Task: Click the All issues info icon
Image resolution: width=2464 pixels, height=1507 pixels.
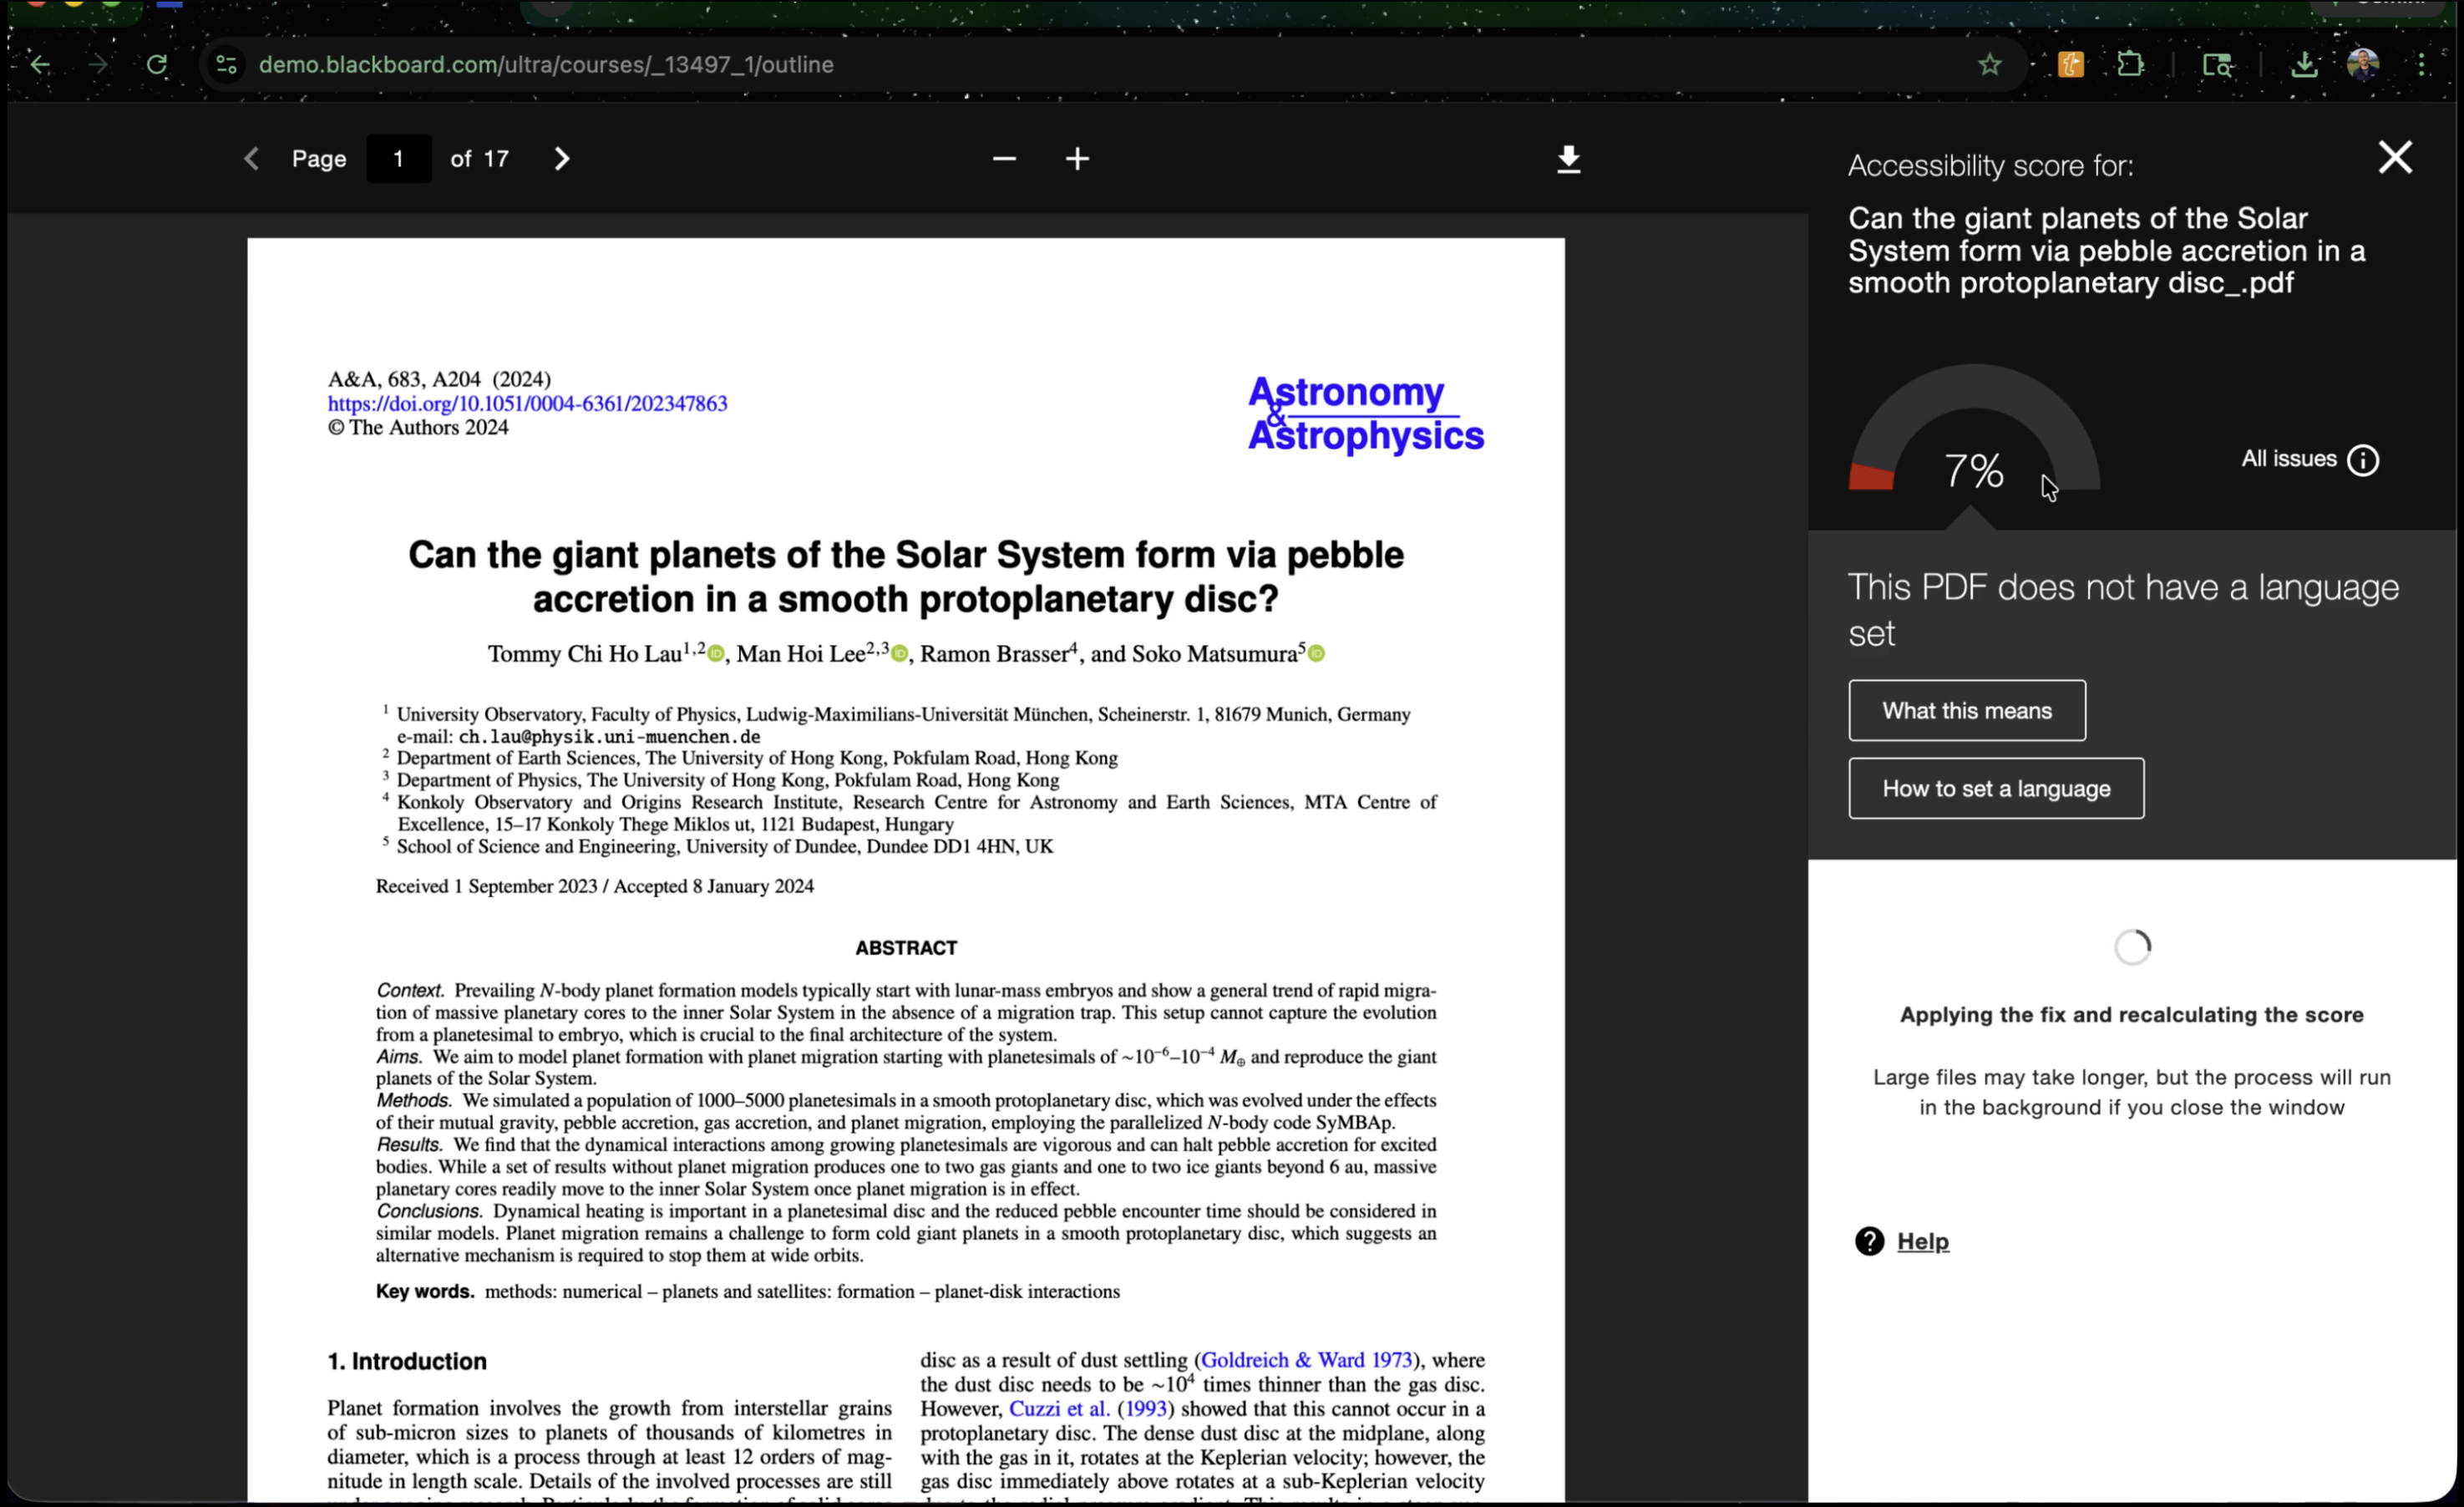Action: point(2363,460)
